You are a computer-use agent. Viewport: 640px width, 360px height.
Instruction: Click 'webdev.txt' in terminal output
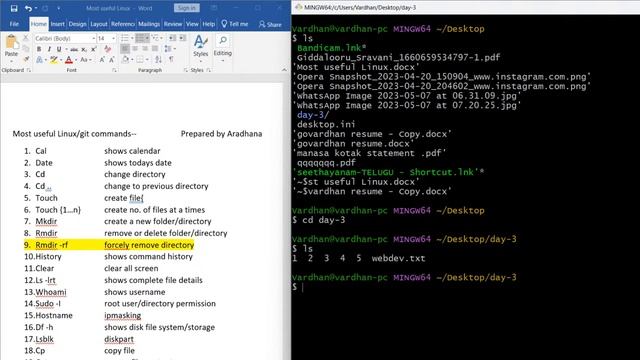click(x=398, y=258)
